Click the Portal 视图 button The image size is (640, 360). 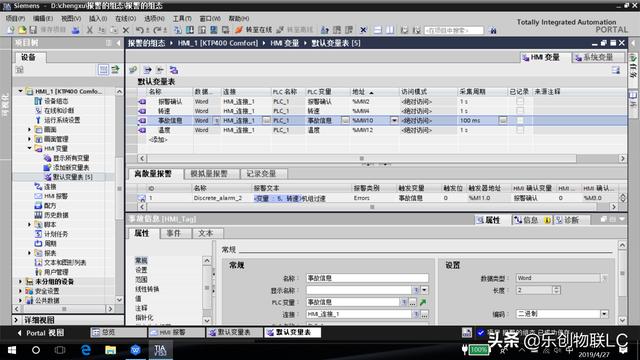(x=41, y=333)
